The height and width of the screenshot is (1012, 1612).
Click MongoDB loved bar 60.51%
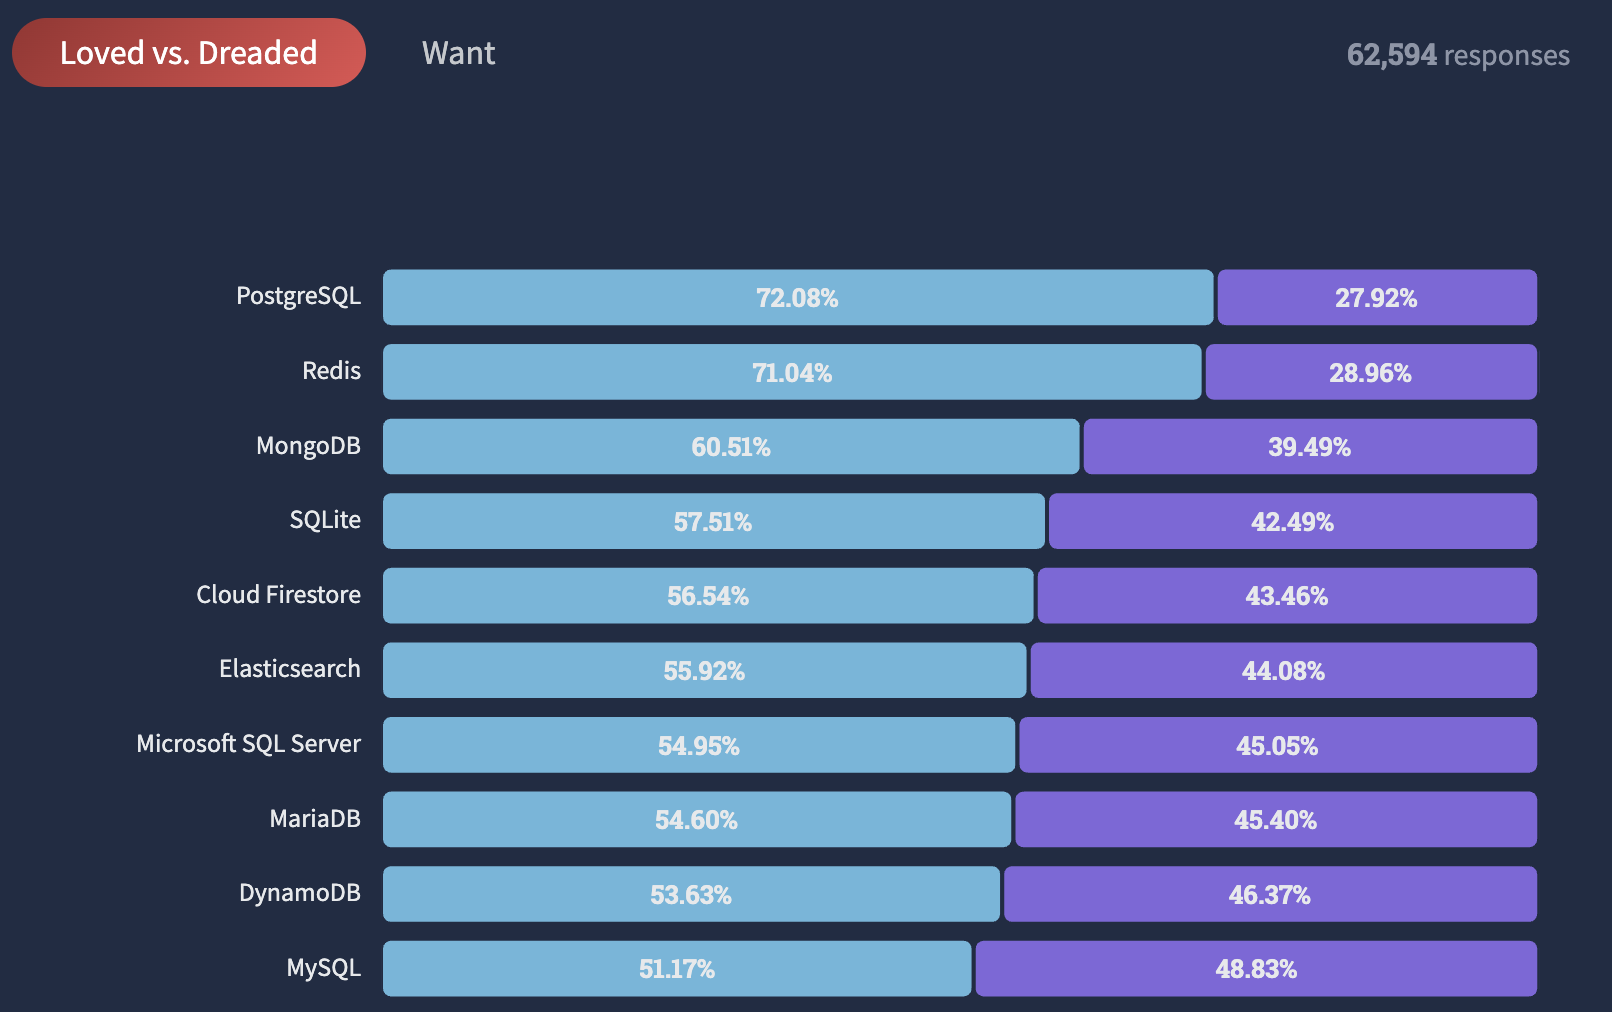731,446
